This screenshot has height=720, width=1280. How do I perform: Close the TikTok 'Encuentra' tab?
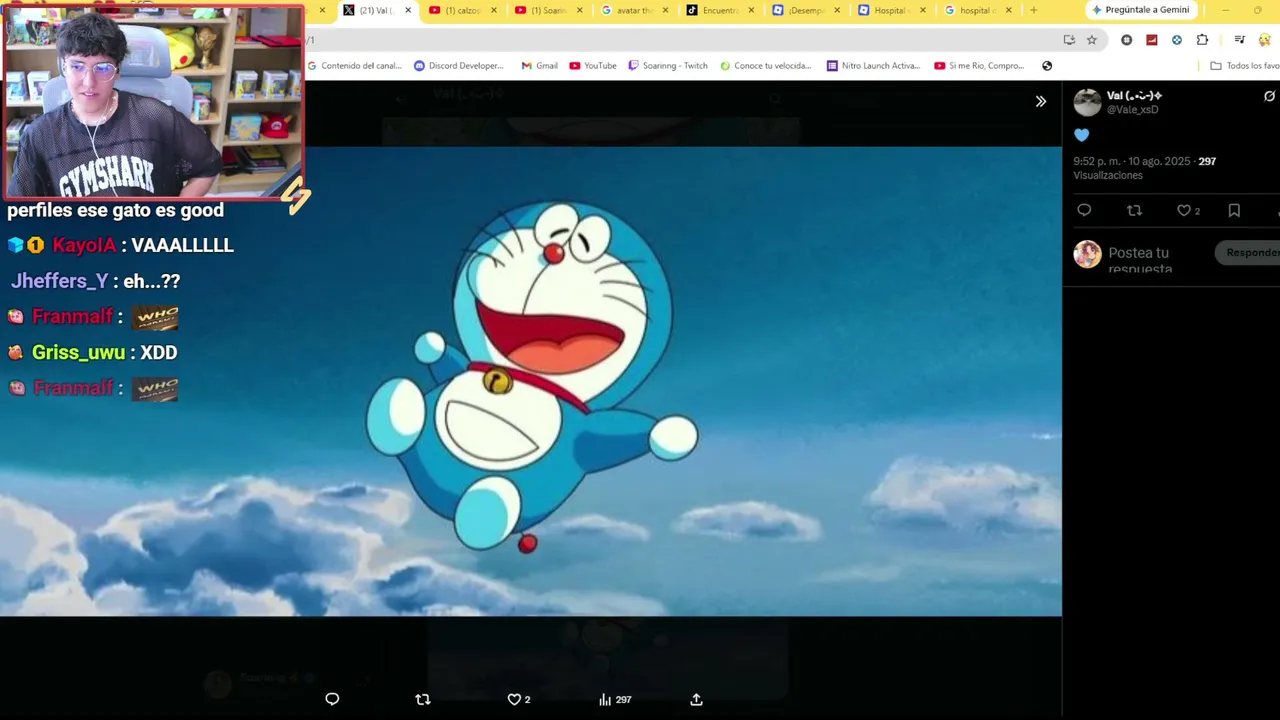click(x=752, y=10)
